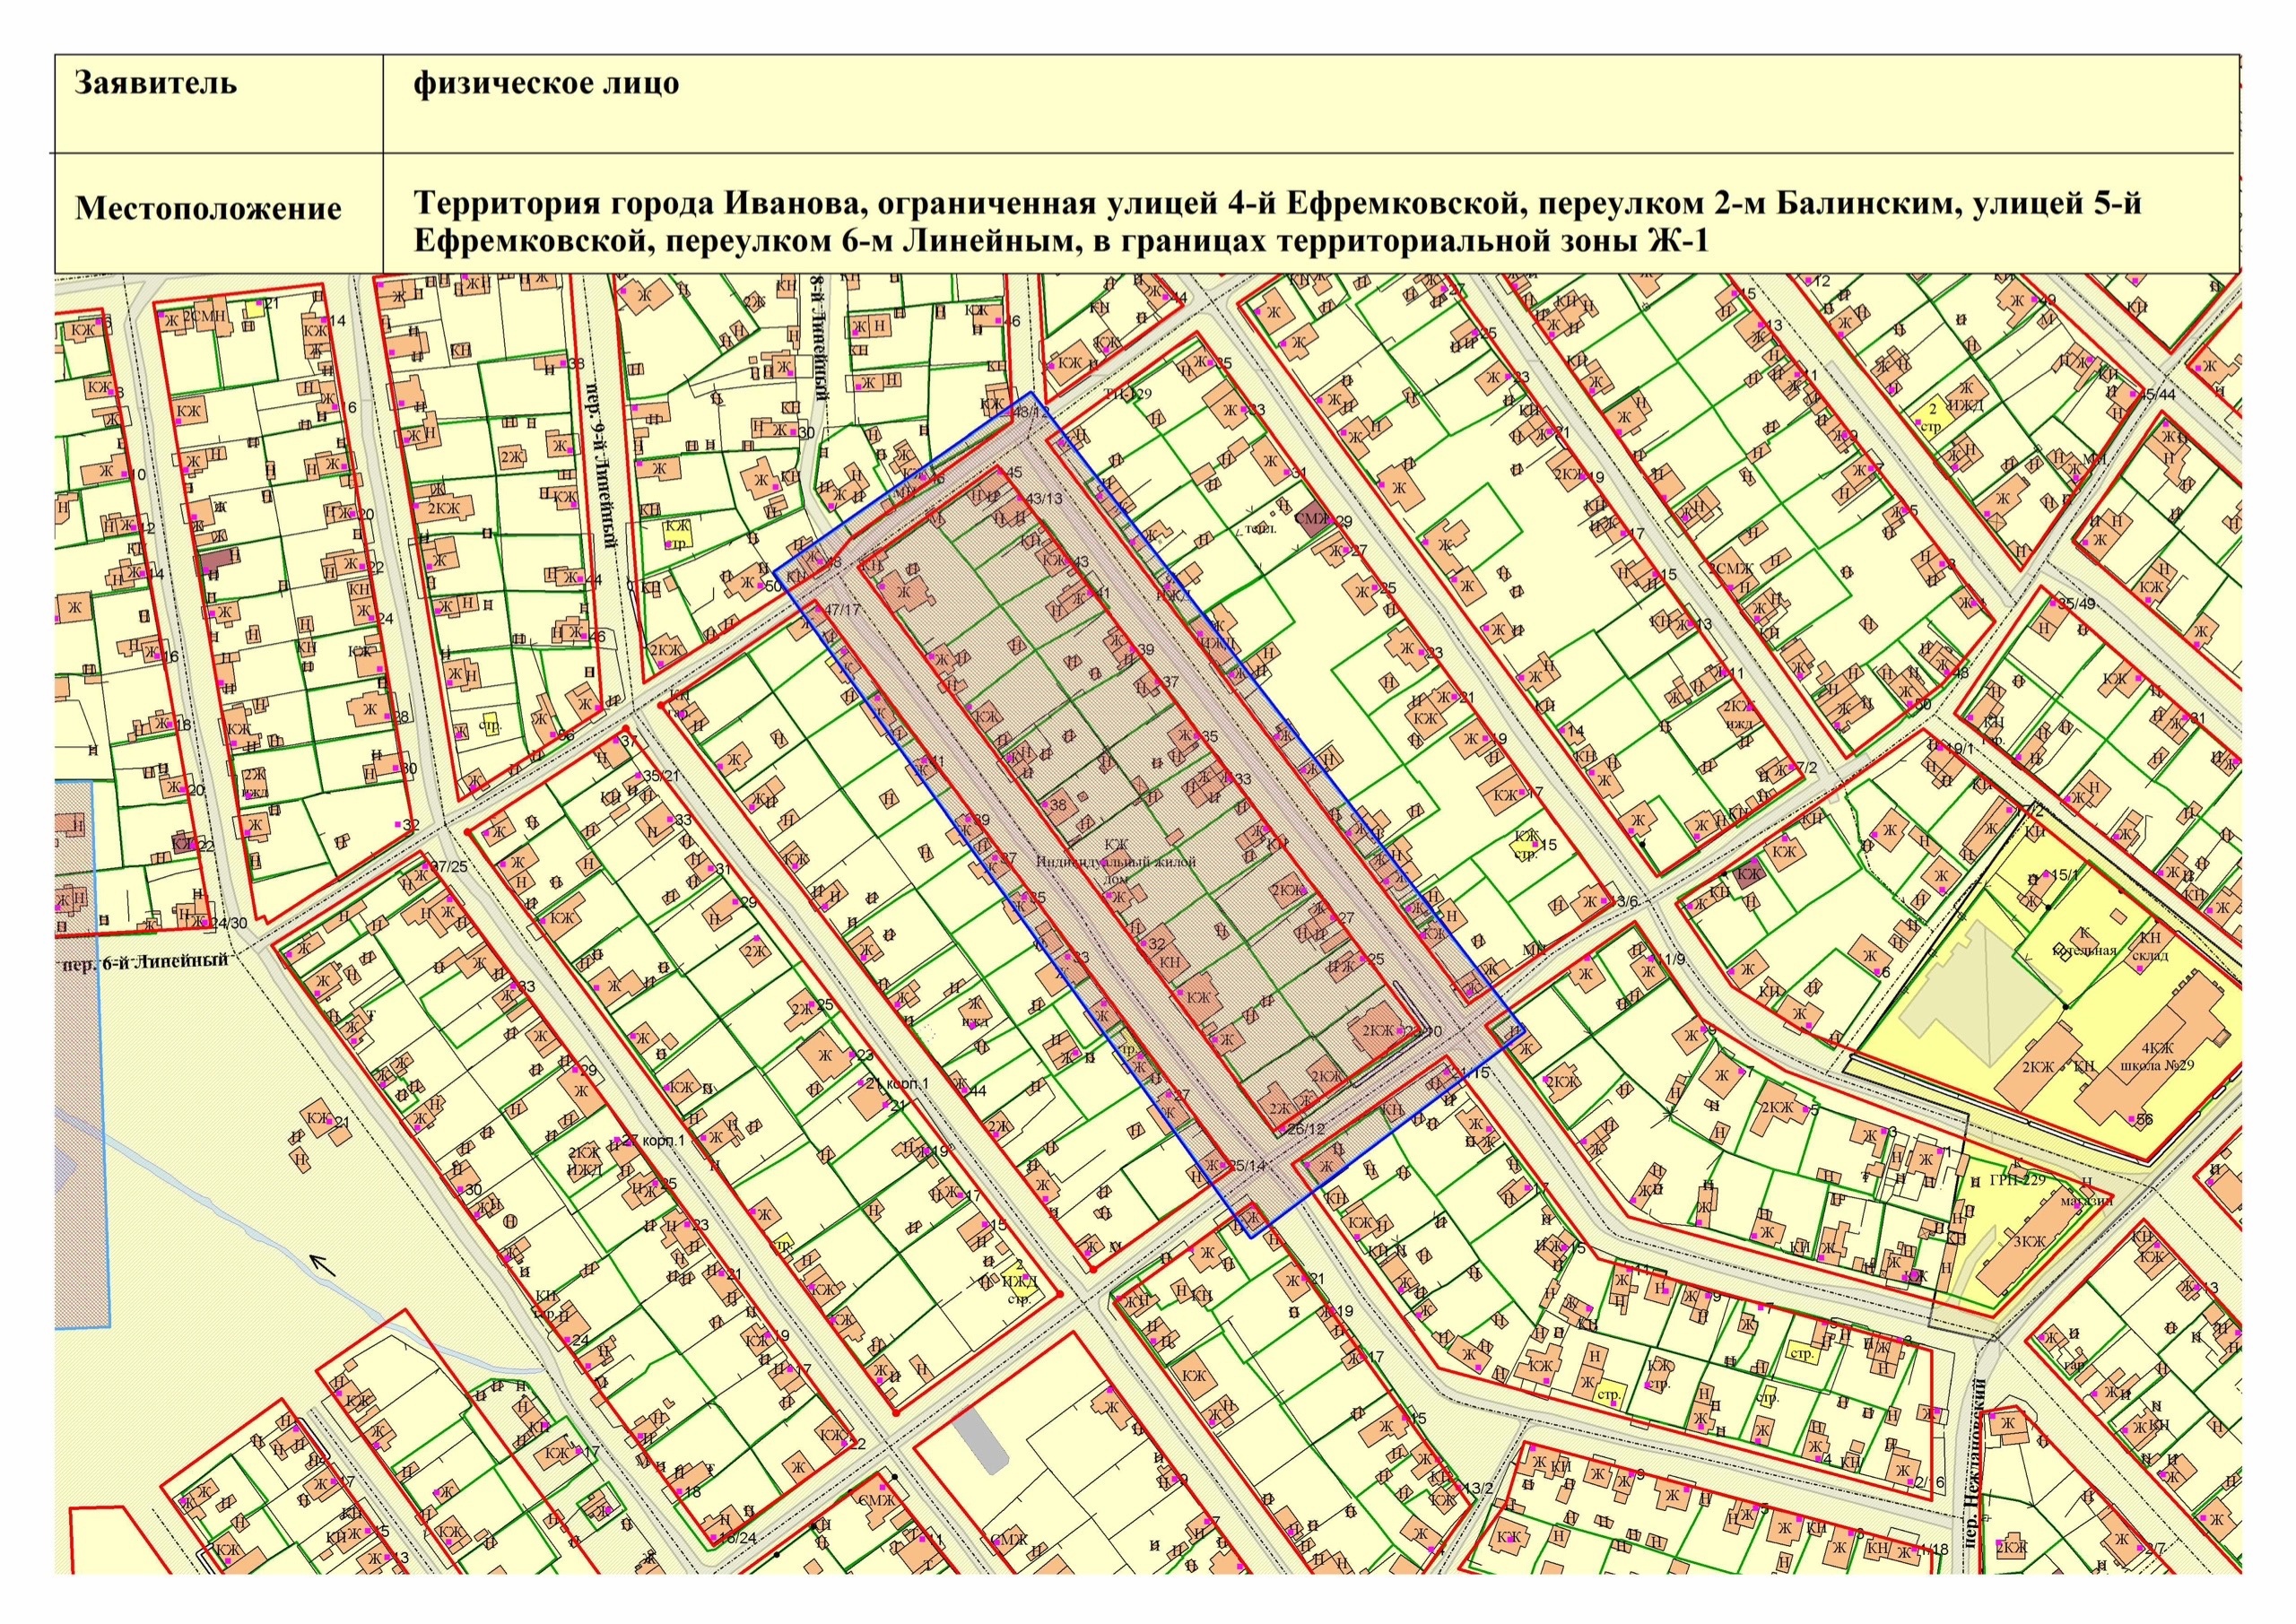Screen dimensions: 2296x1624
Task: Click house number '7/2'
Action: [x=1806, y=767]
